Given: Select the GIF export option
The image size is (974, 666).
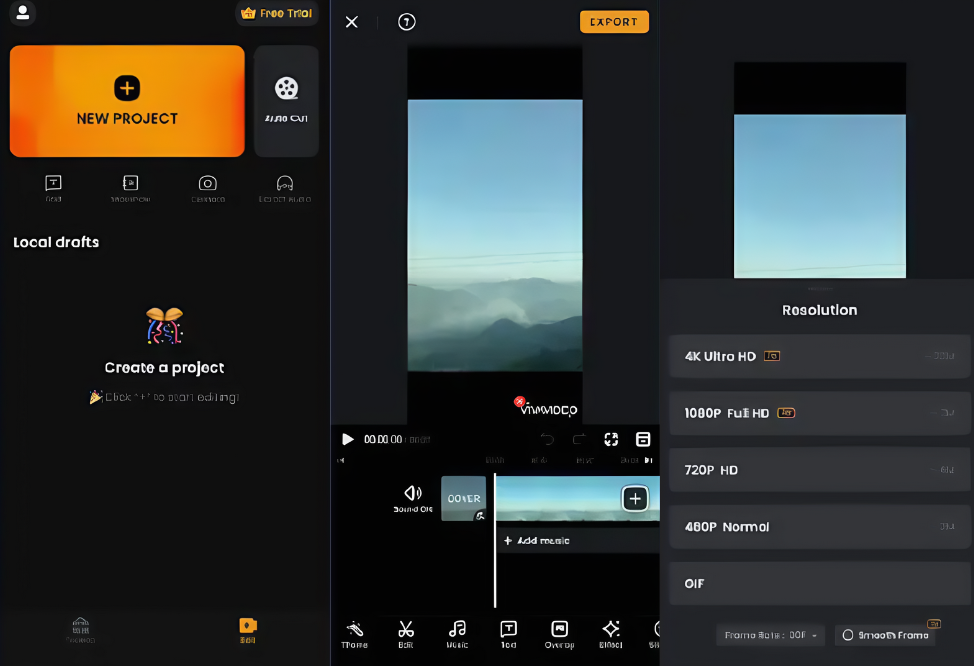Looking at the screenshot, I should click(x=819, y=583).
